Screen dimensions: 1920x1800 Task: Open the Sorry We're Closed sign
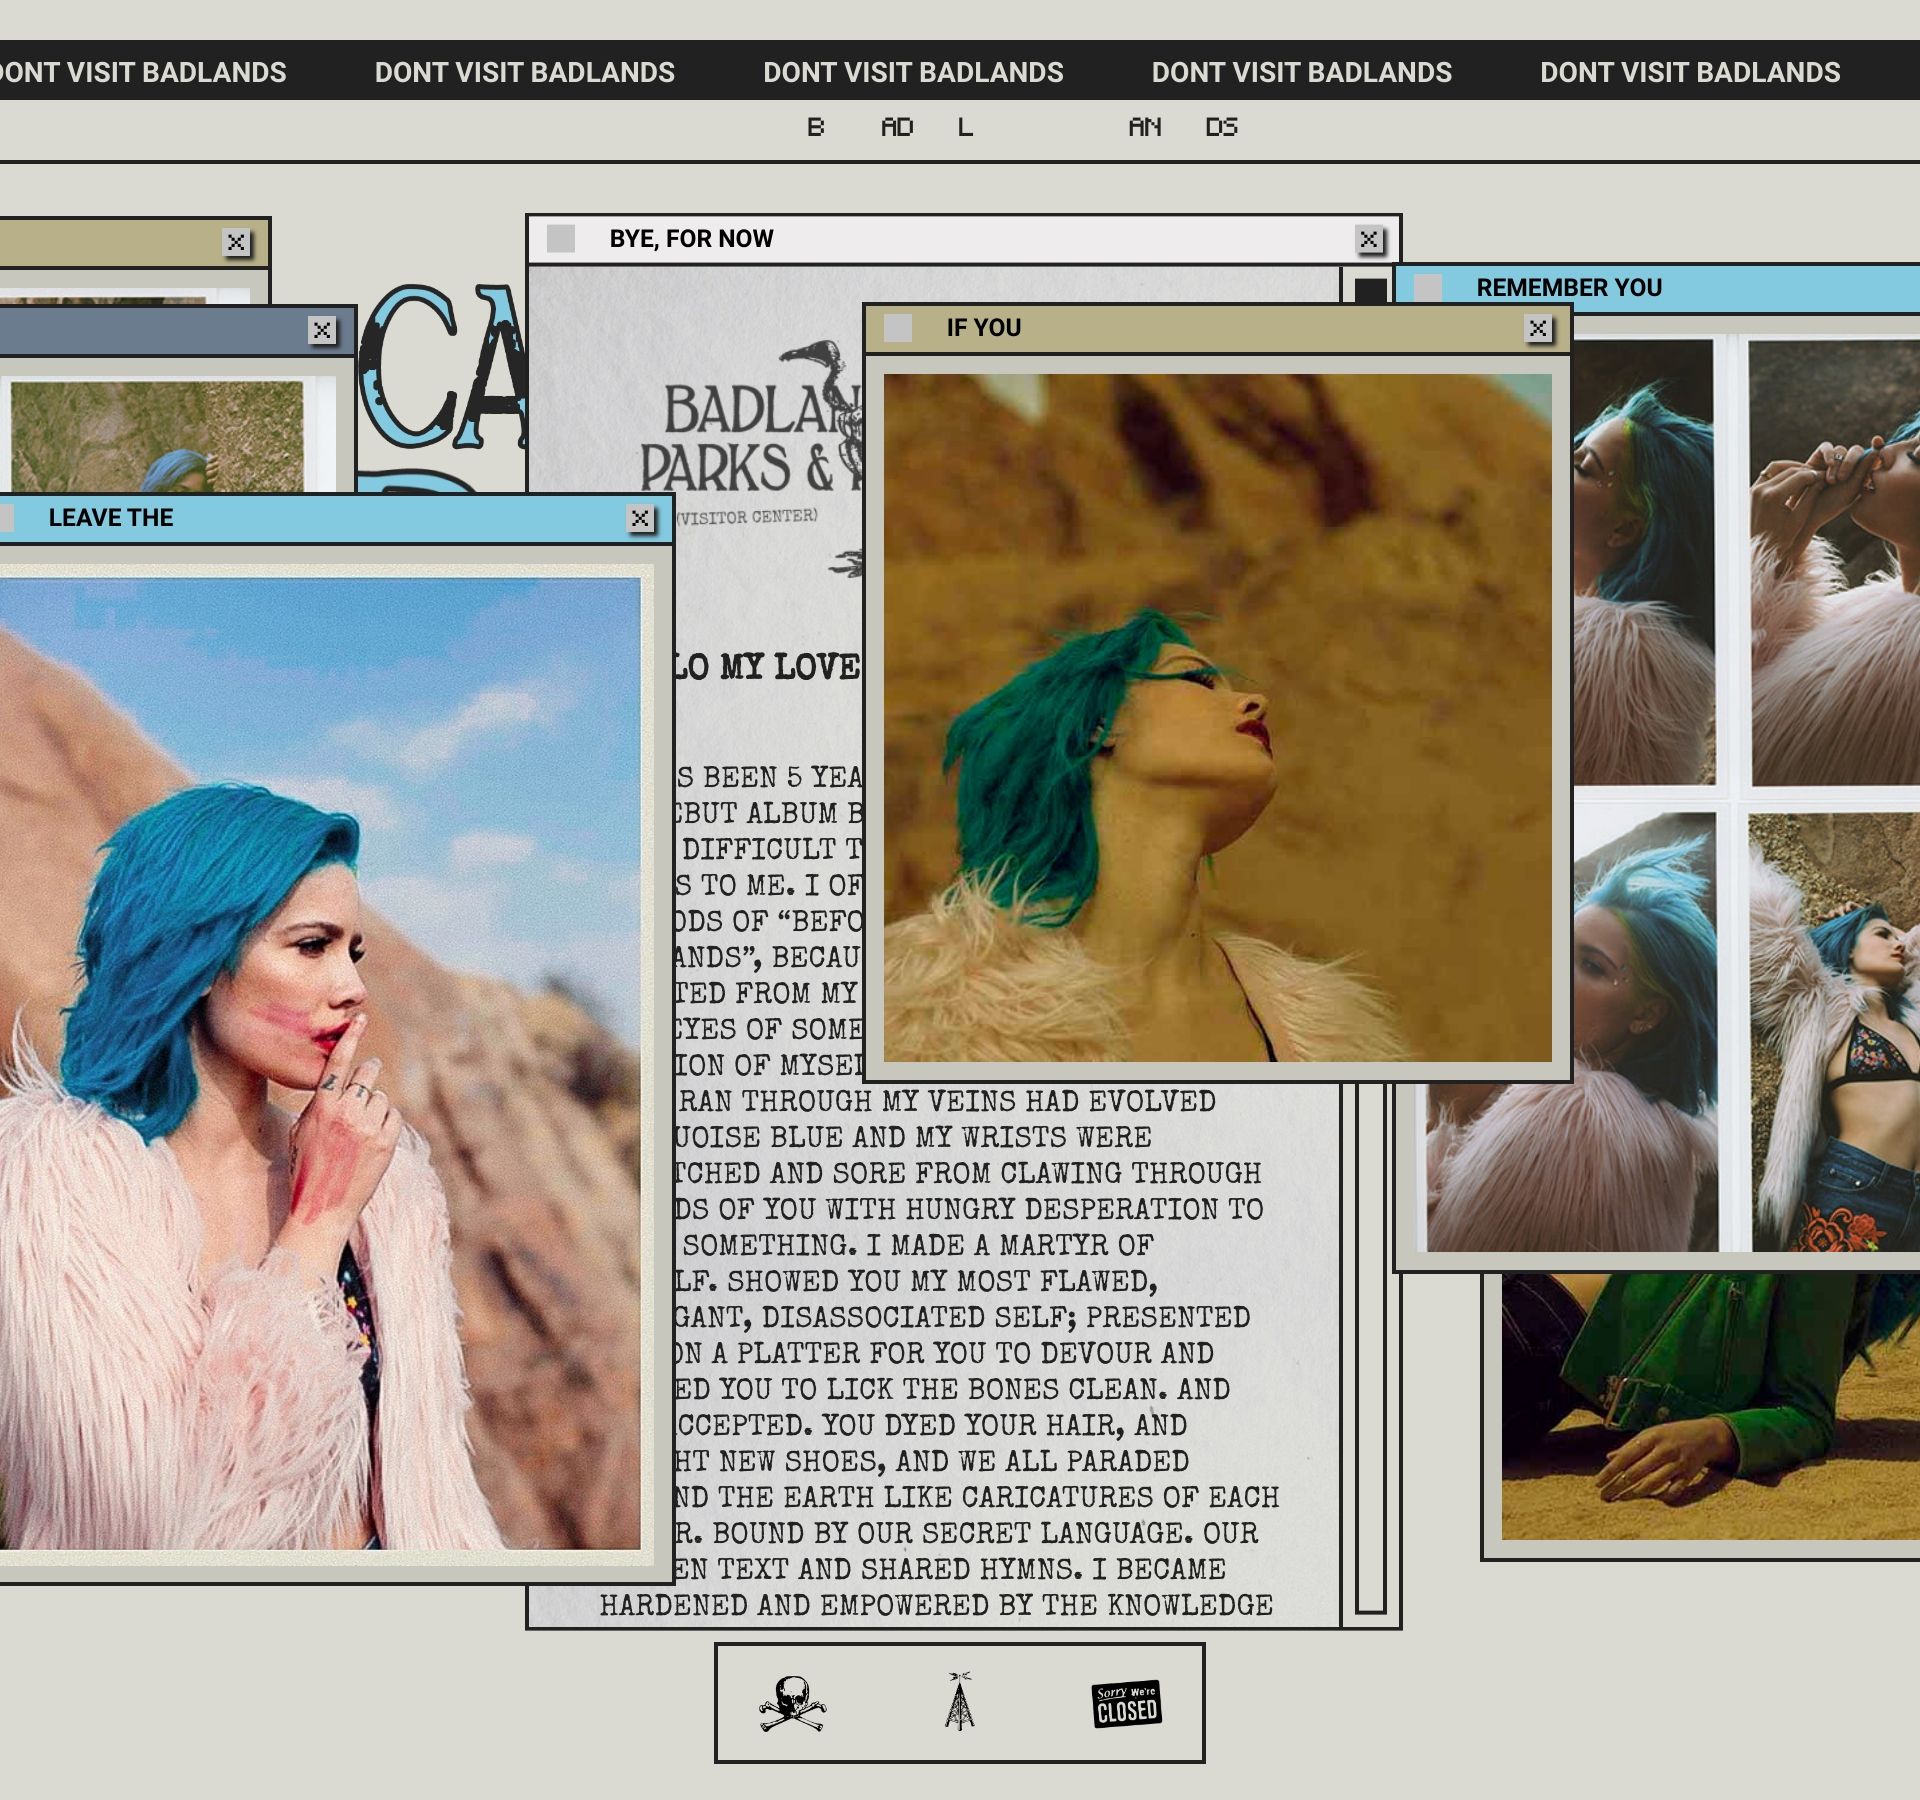(x=1126, y=1704)
